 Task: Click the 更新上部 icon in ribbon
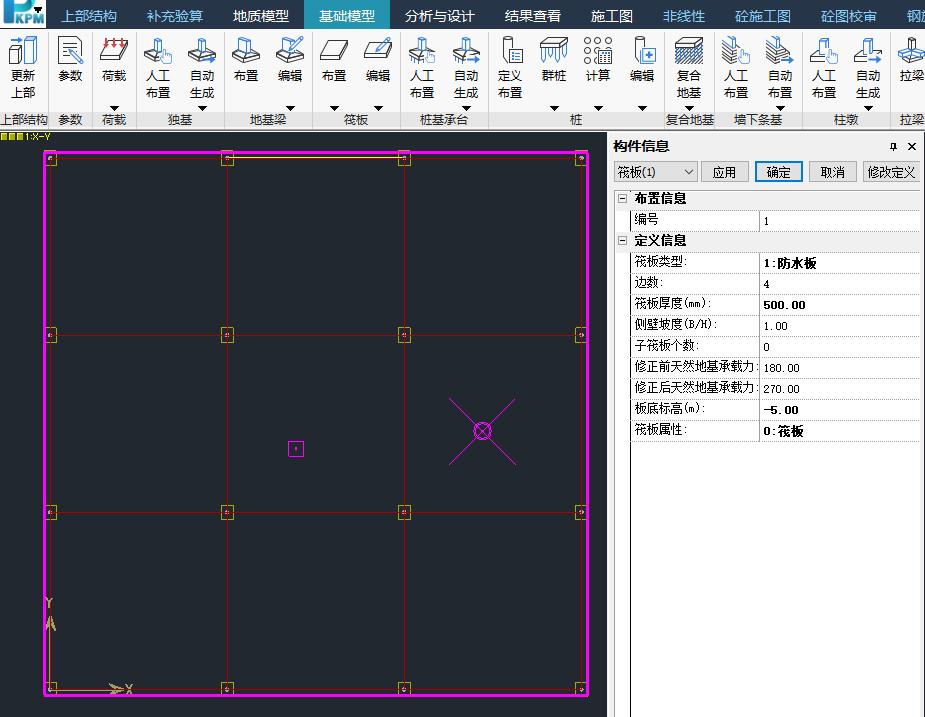point(23,67)
